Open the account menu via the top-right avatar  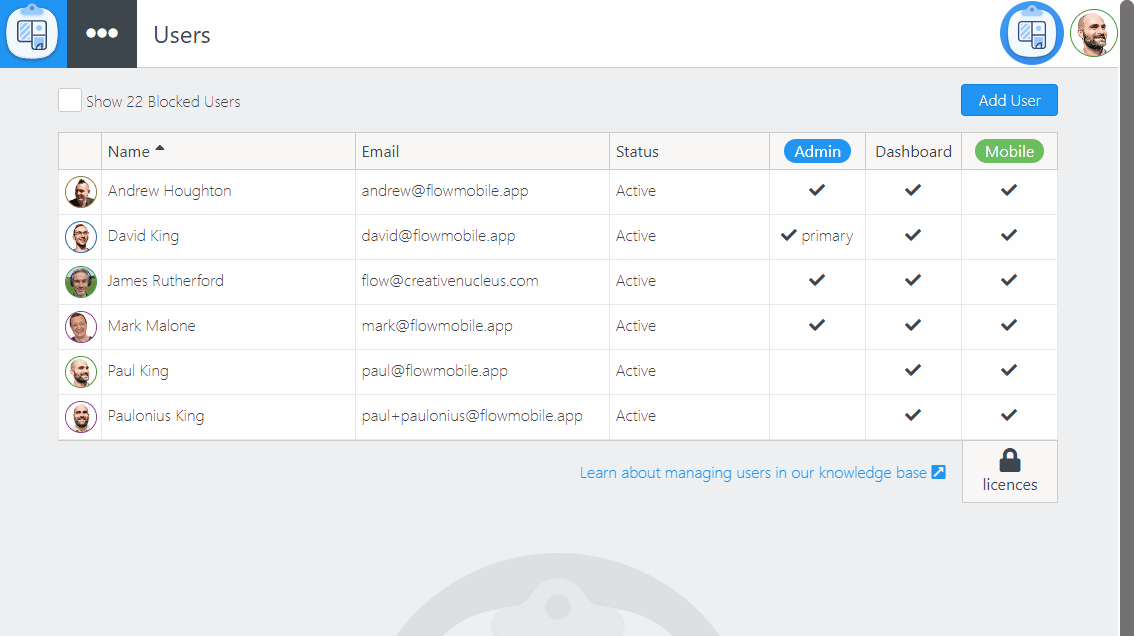pyautogui.click(x=1093, y=33)
